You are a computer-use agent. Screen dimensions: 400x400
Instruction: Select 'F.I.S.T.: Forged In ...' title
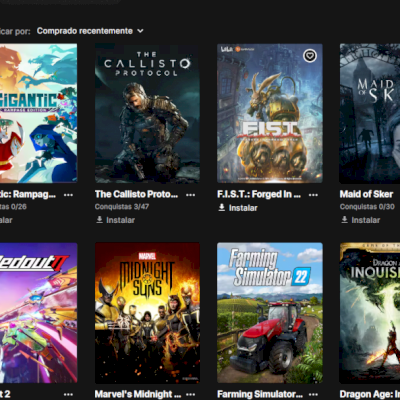tap(259, 194)
